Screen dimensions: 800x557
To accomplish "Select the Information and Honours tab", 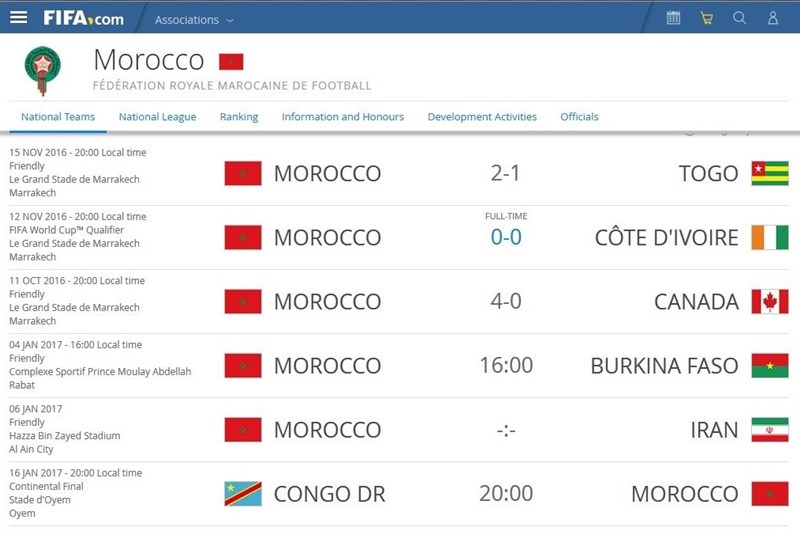I will 342,117.
